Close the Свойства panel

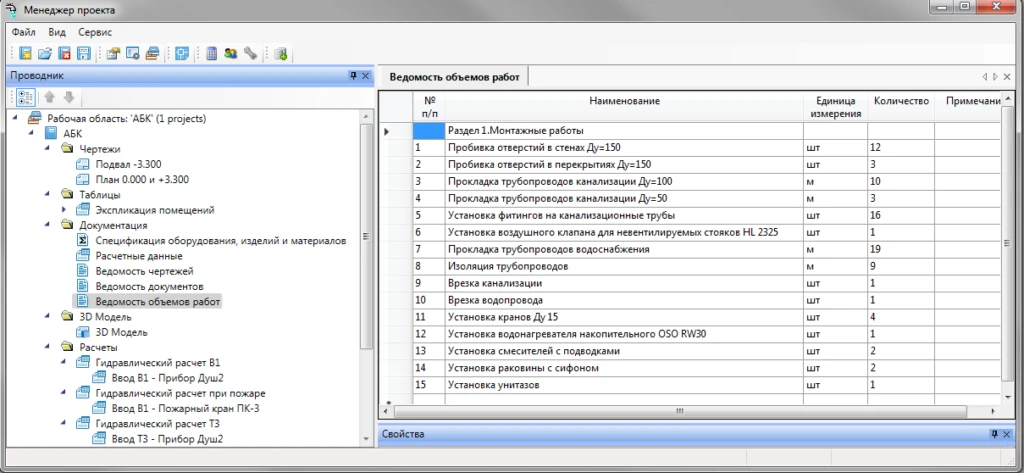coord(1007,435)
